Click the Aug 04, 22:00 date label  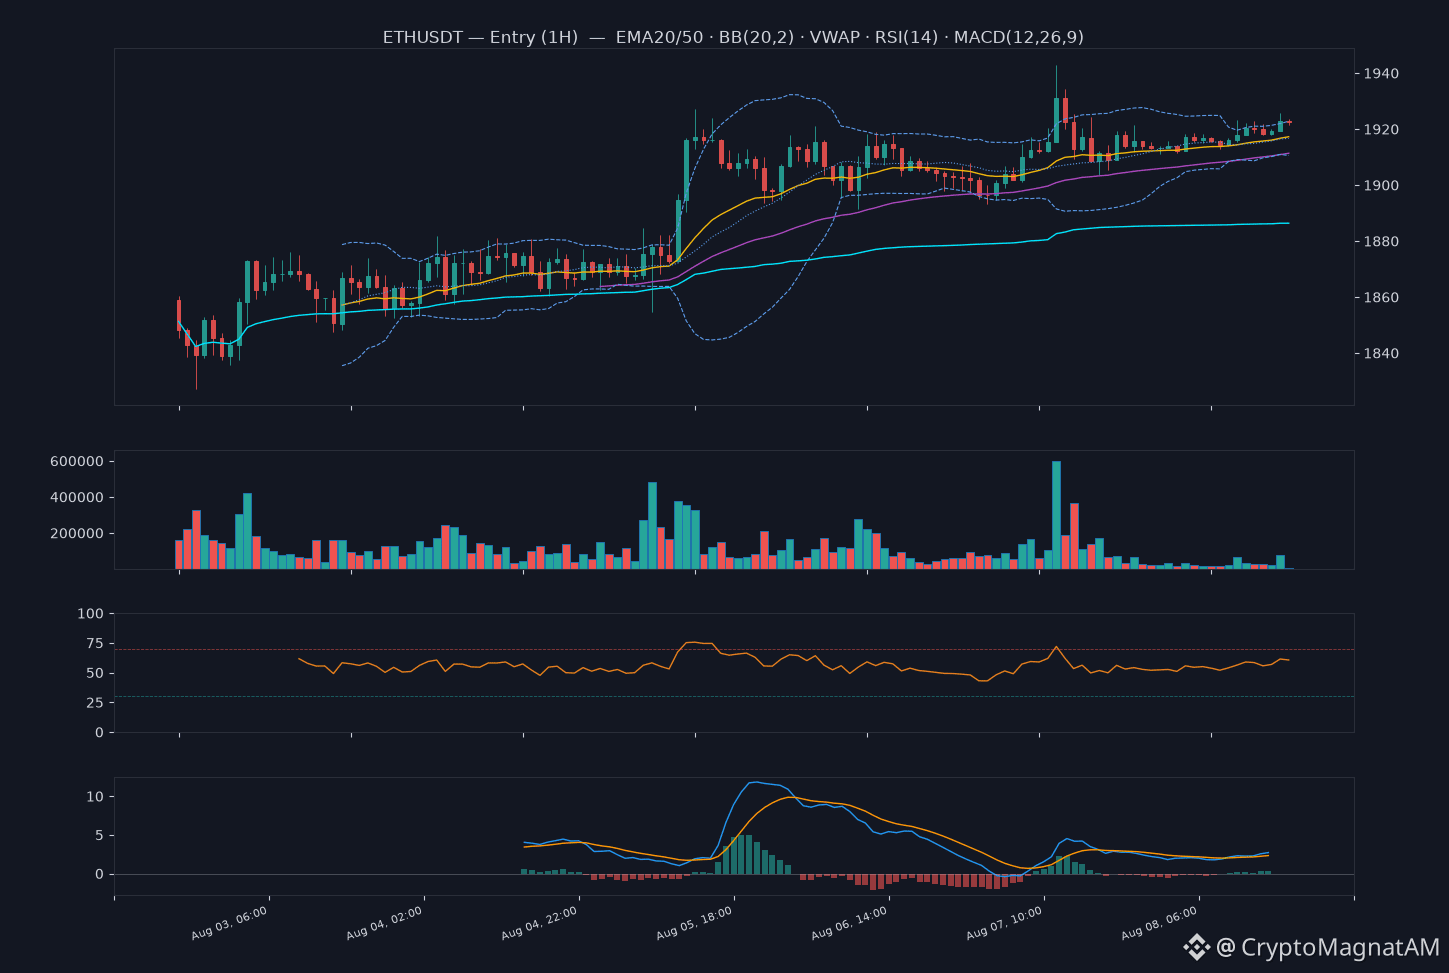point(540,924)
